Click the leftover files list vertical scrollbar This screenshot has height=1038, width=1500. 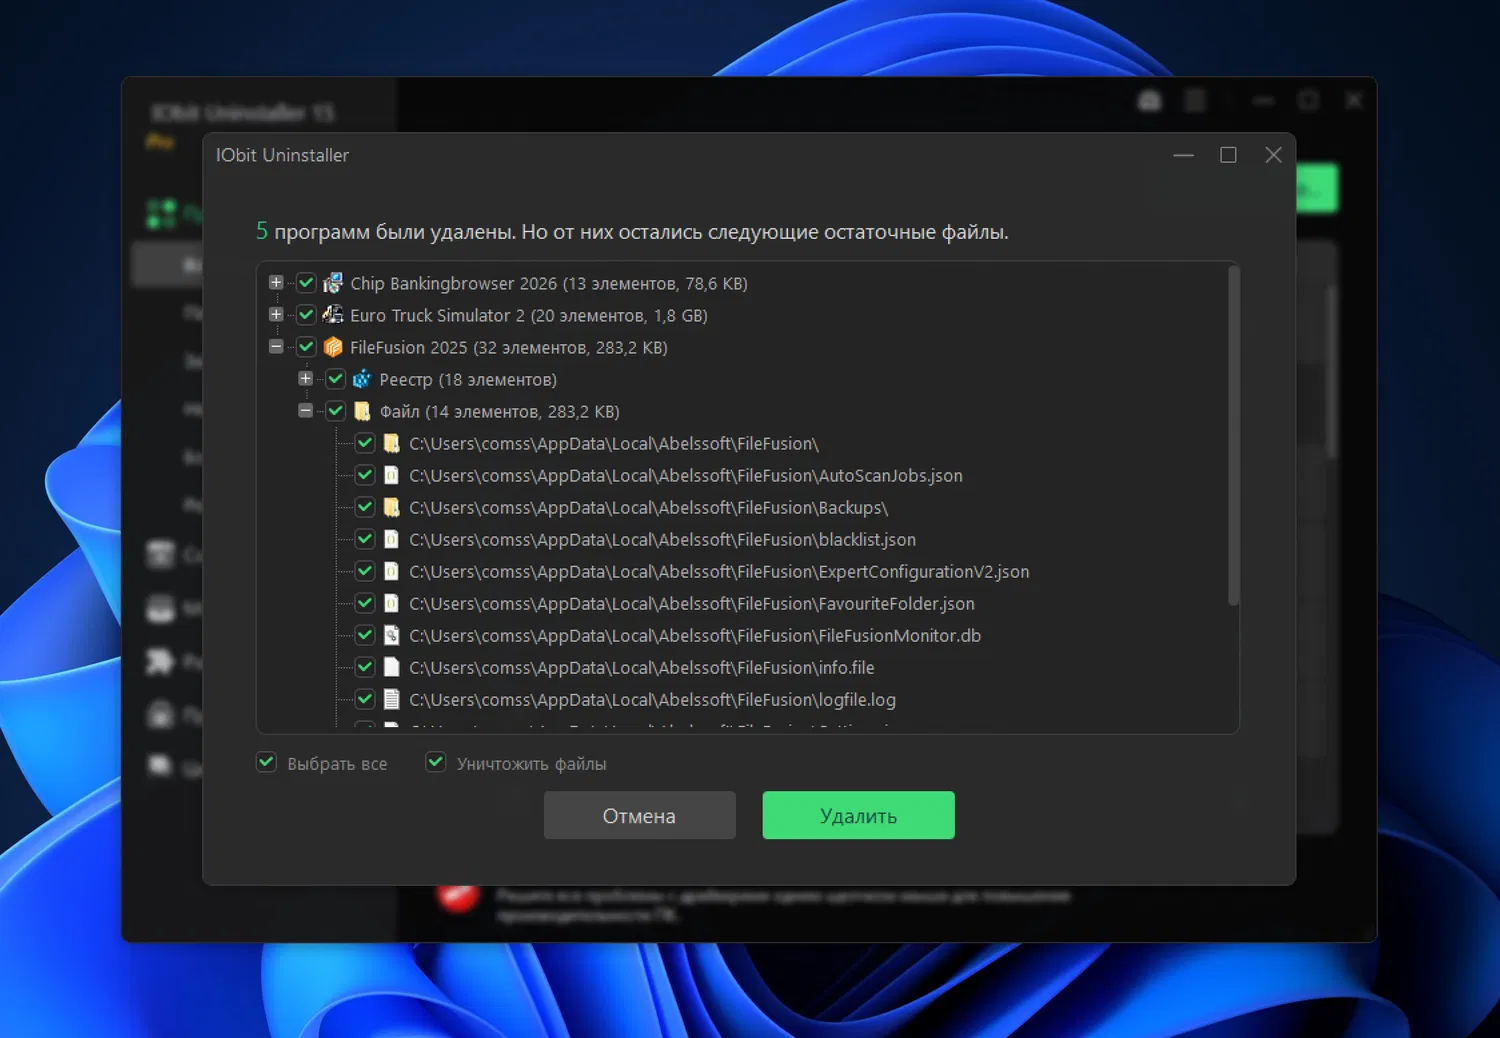coord(1234,436)
